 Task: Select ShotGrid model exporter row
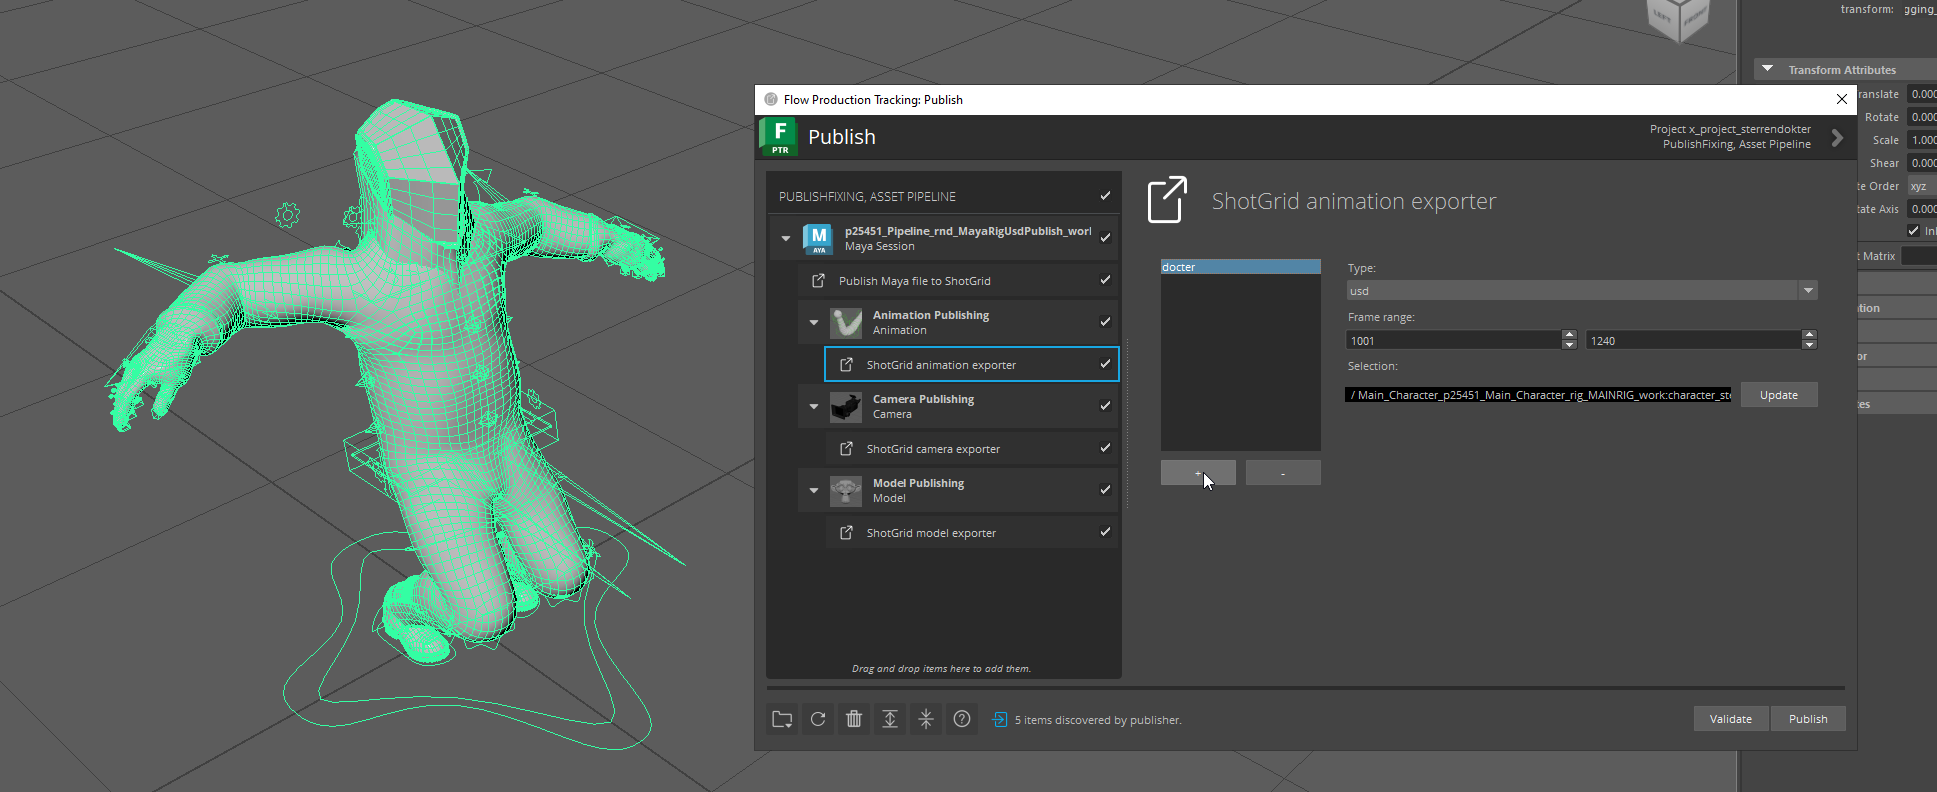(x=971, y=532)
